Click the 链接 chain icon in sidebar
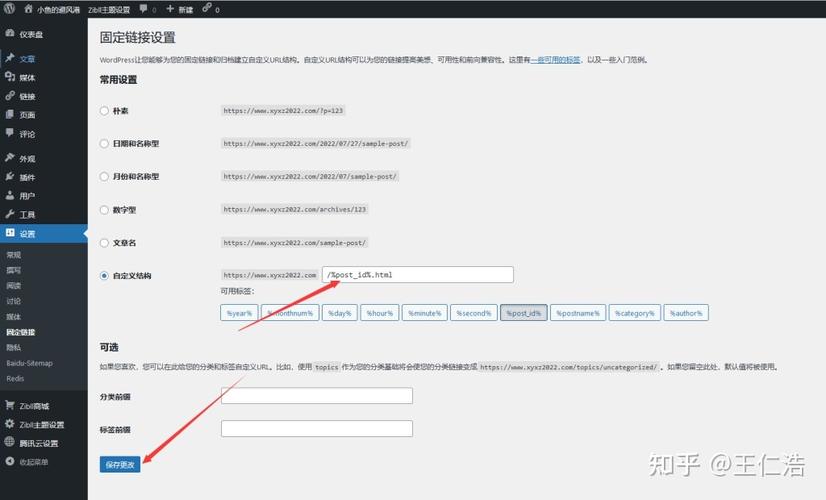The height and width of the screenshot is (500, 826). click(9, 95)
